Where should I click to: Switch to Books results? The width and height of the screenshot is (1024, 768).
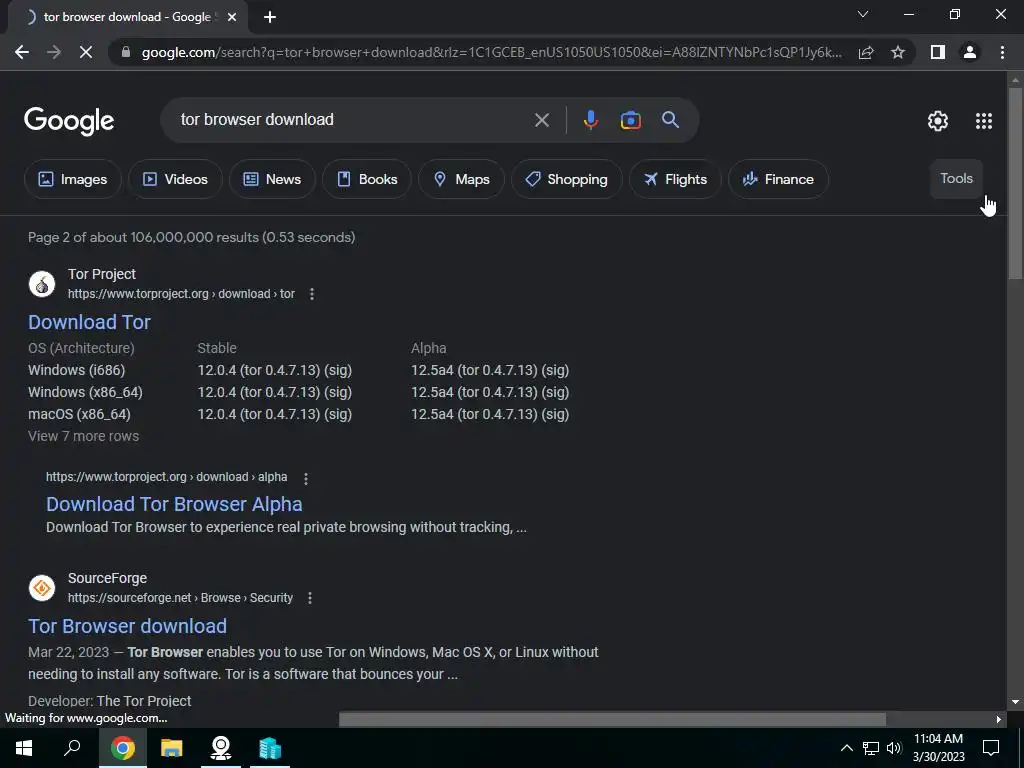[366, 179]
